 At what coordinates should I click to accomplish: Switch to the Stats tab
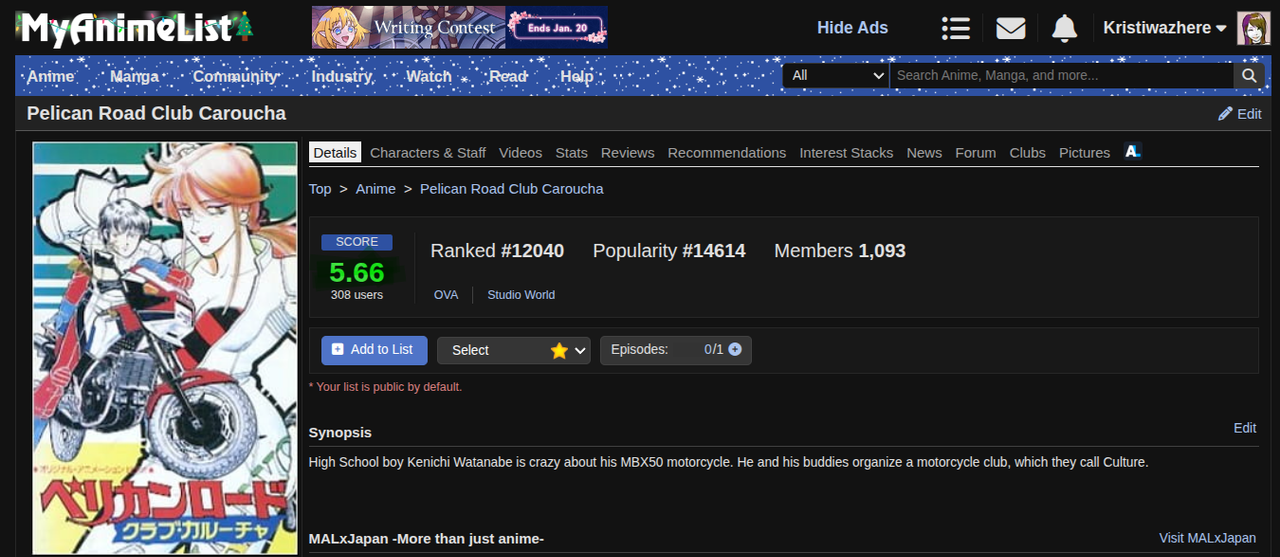571,152
